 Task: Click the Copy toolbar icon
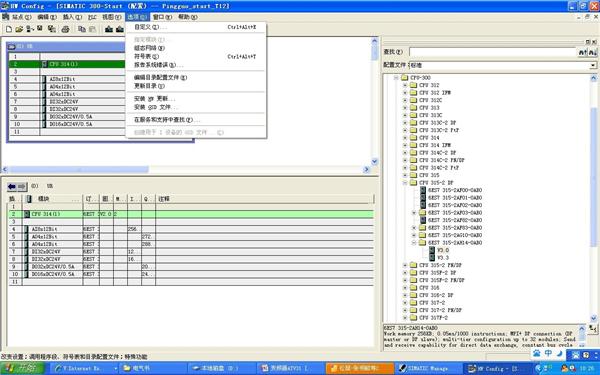click(x=81, y=29)
